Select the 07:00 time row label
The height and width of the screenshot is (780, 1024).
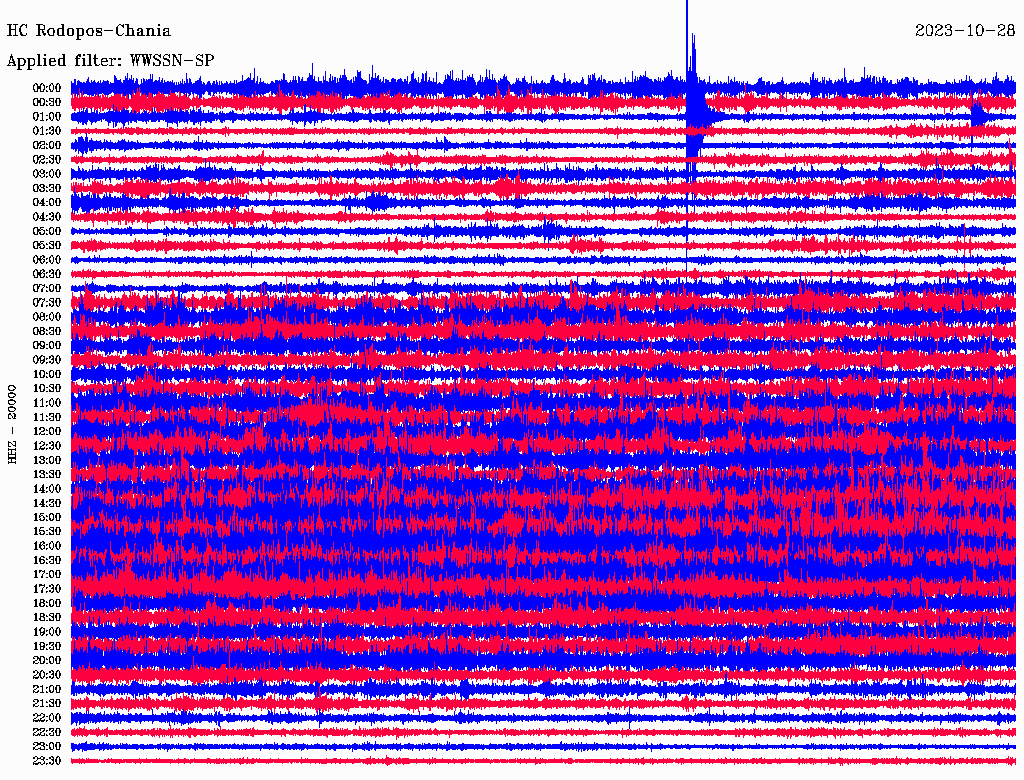click(x=47, y=289)
